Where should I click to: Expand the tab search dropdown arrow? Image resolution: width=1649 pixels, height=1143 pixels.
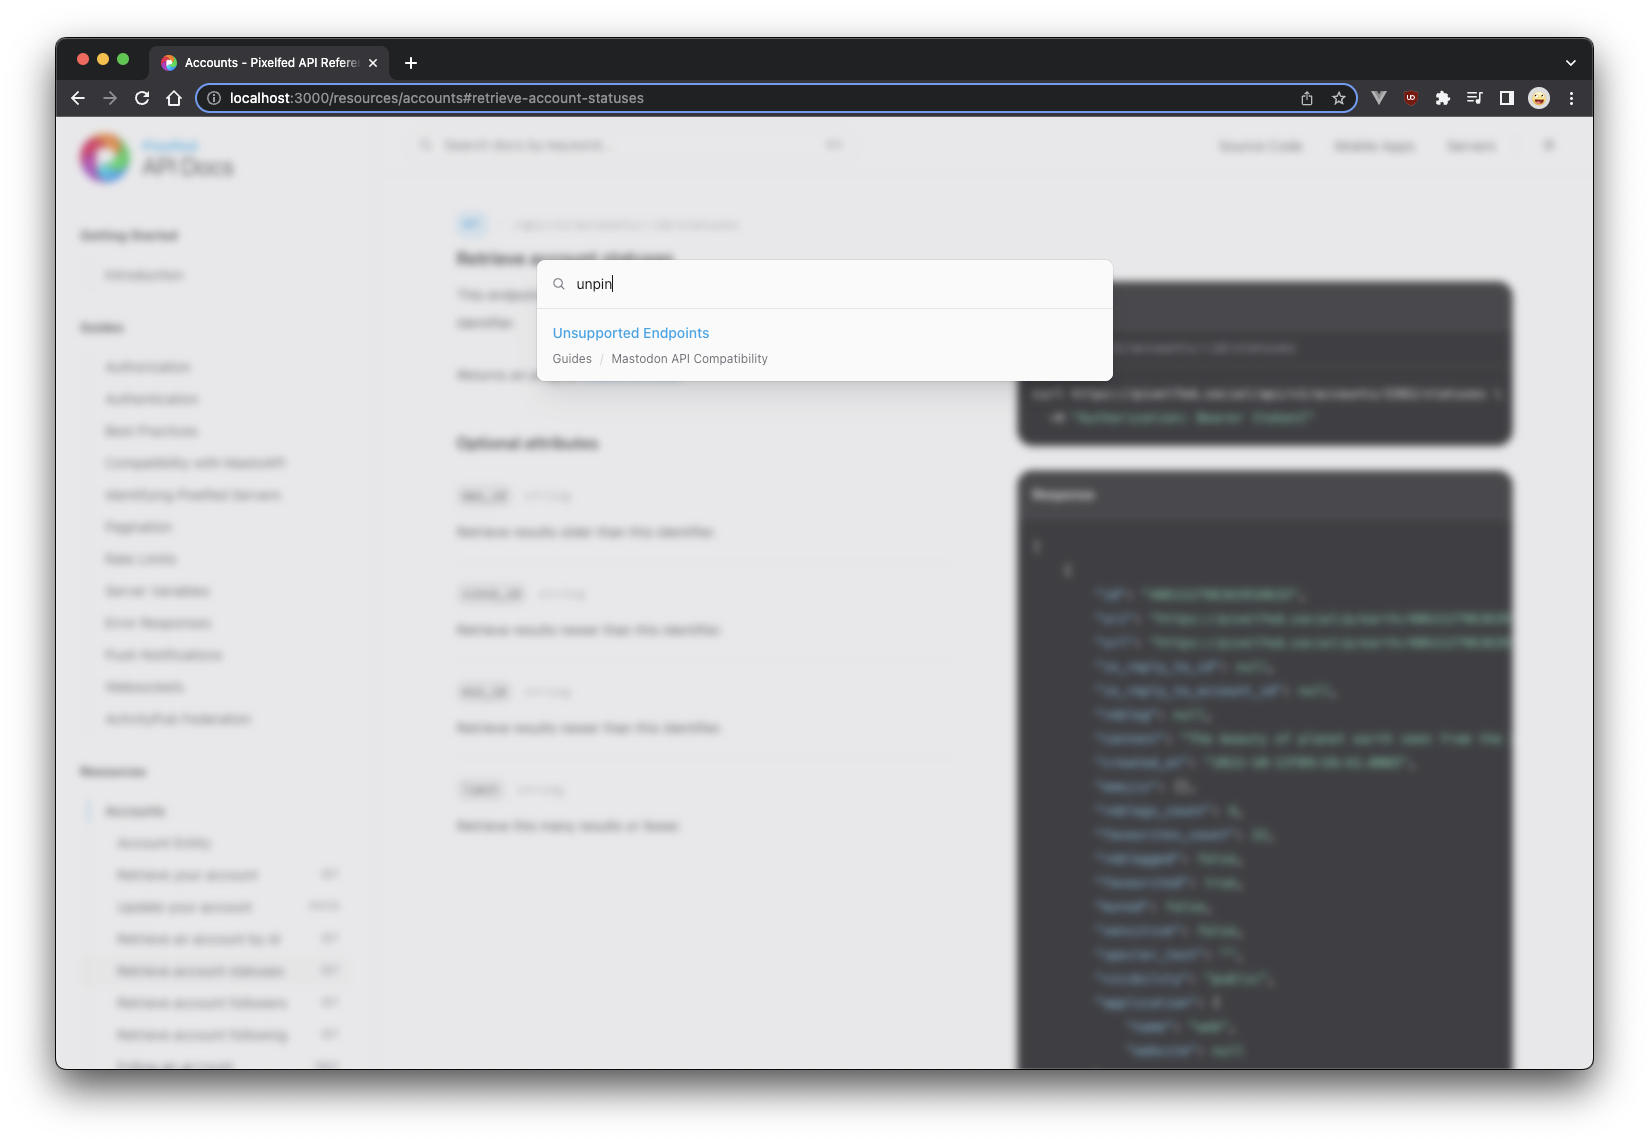coord(1571,63)
